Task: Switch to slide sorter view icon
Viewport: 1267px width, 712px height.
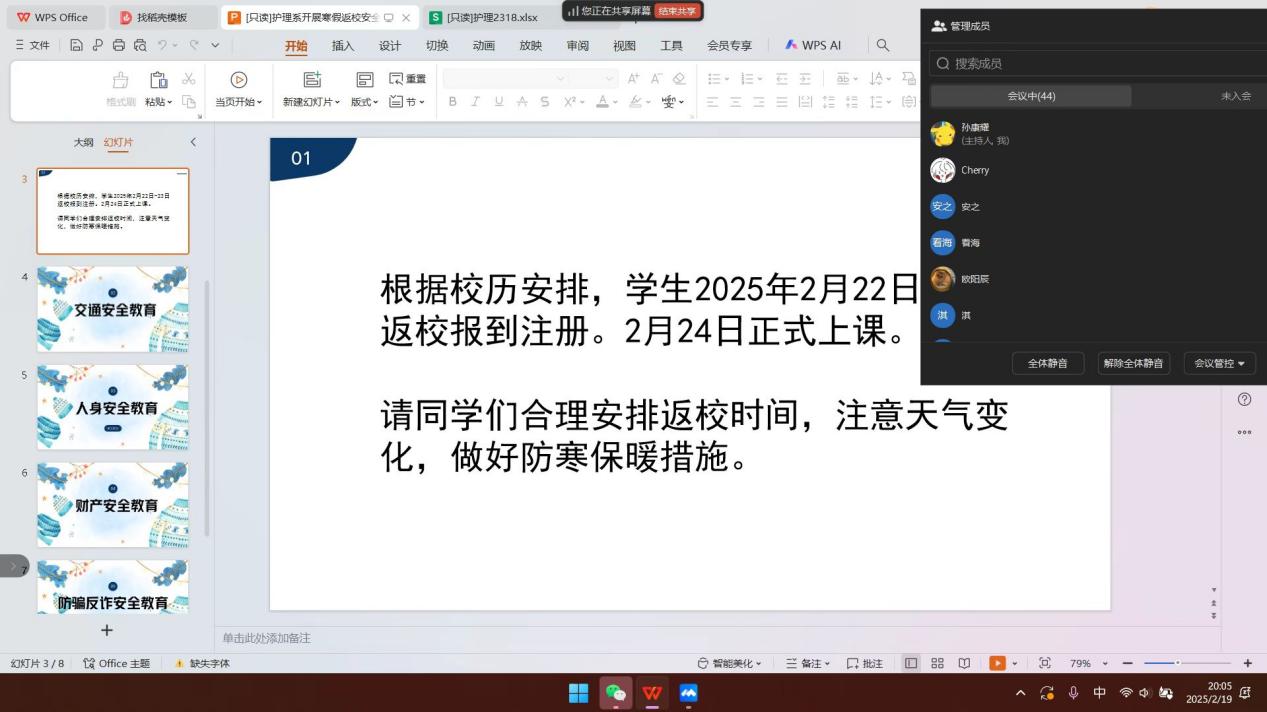Action: 937,663
